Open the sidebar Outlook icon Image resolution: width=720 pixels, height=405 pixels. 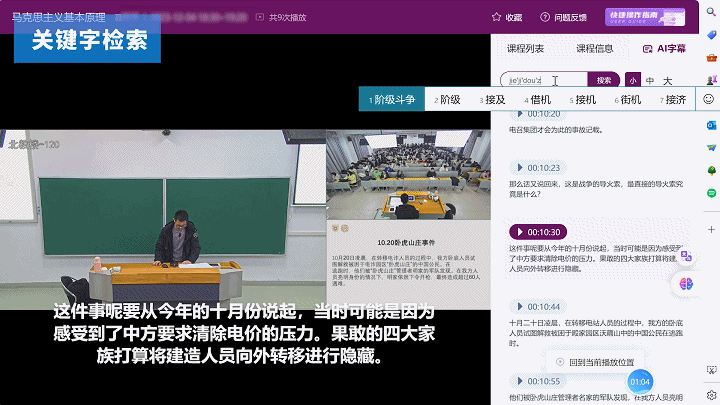[711, 125]
